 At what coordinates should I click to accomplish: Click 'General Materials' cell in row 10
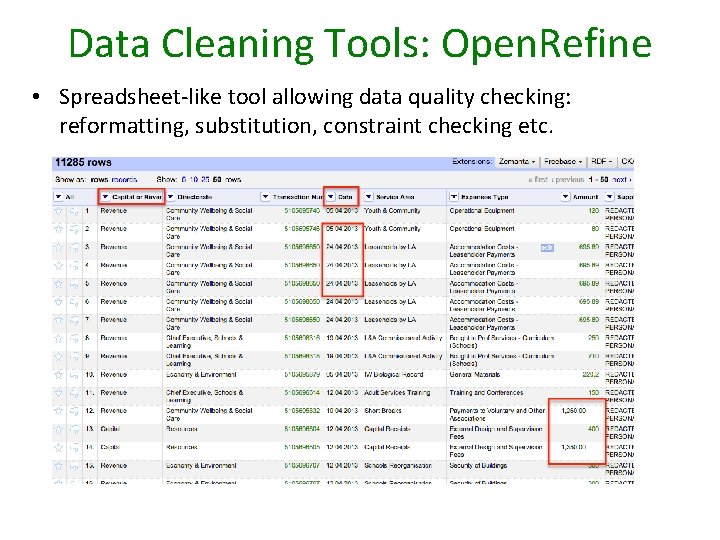pyautogui.click(x=475, y=375)
